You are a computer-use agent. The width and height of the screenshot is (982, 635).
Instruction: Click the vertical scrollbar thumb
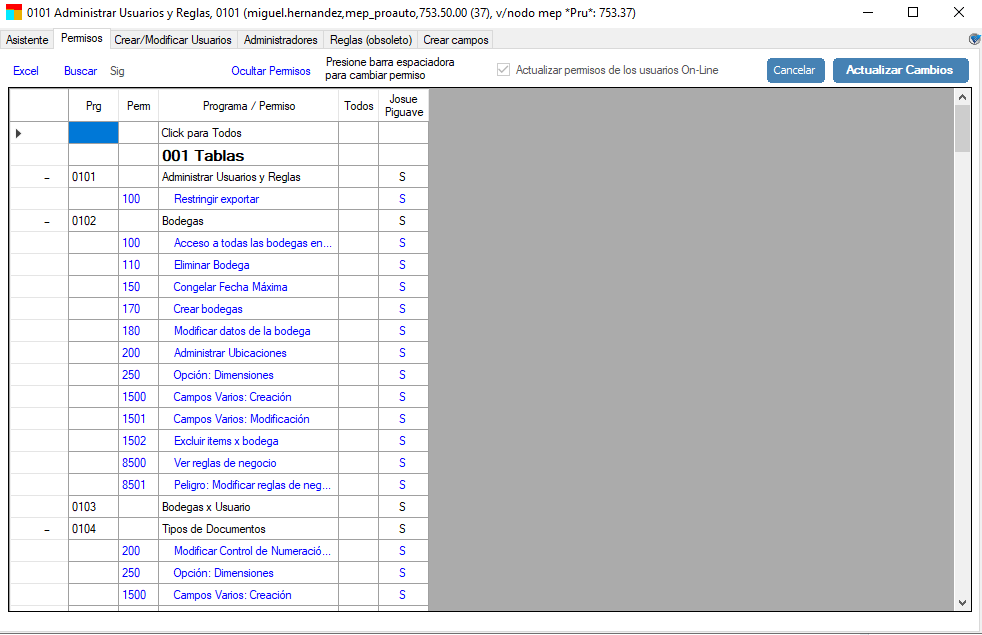[963, 128]
